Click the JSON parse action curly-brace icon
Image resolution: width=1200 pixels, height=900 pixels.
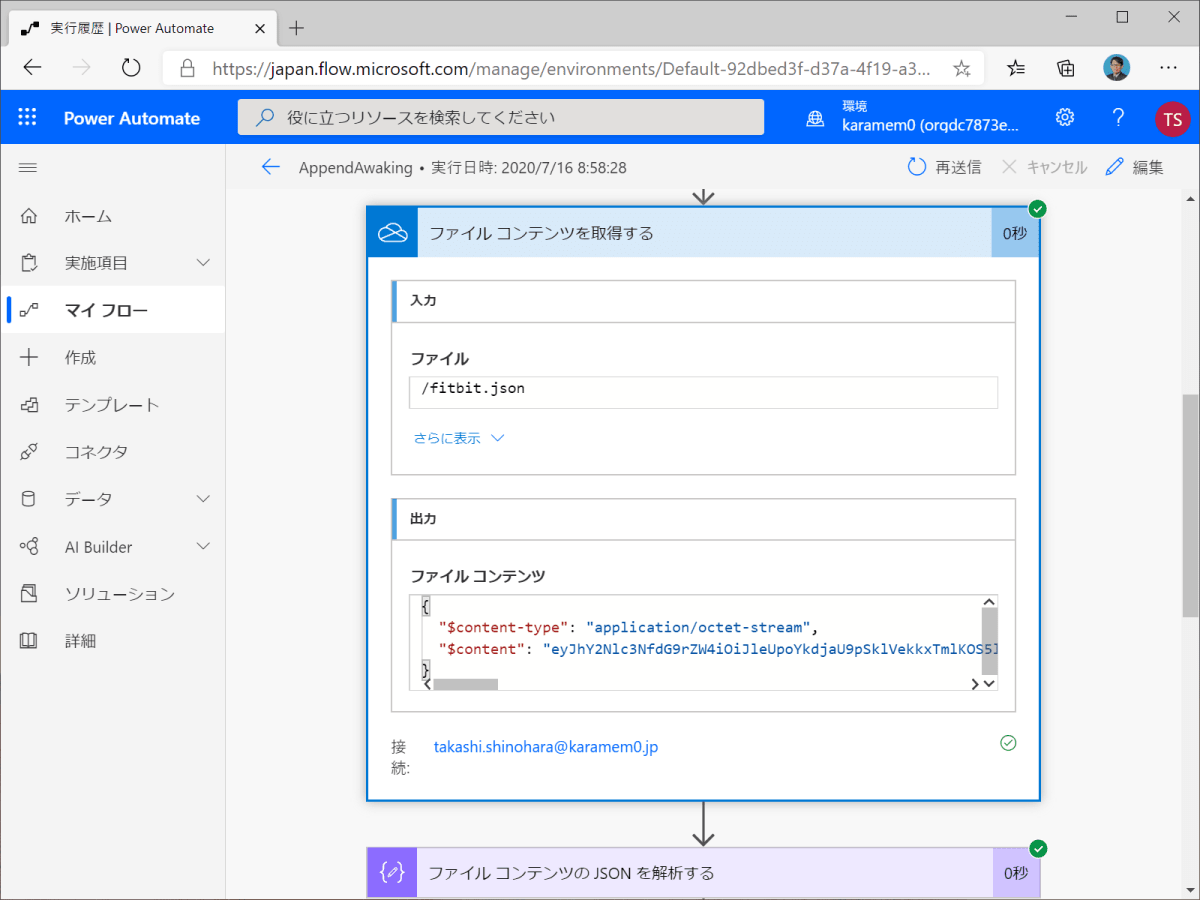[391, 873]
